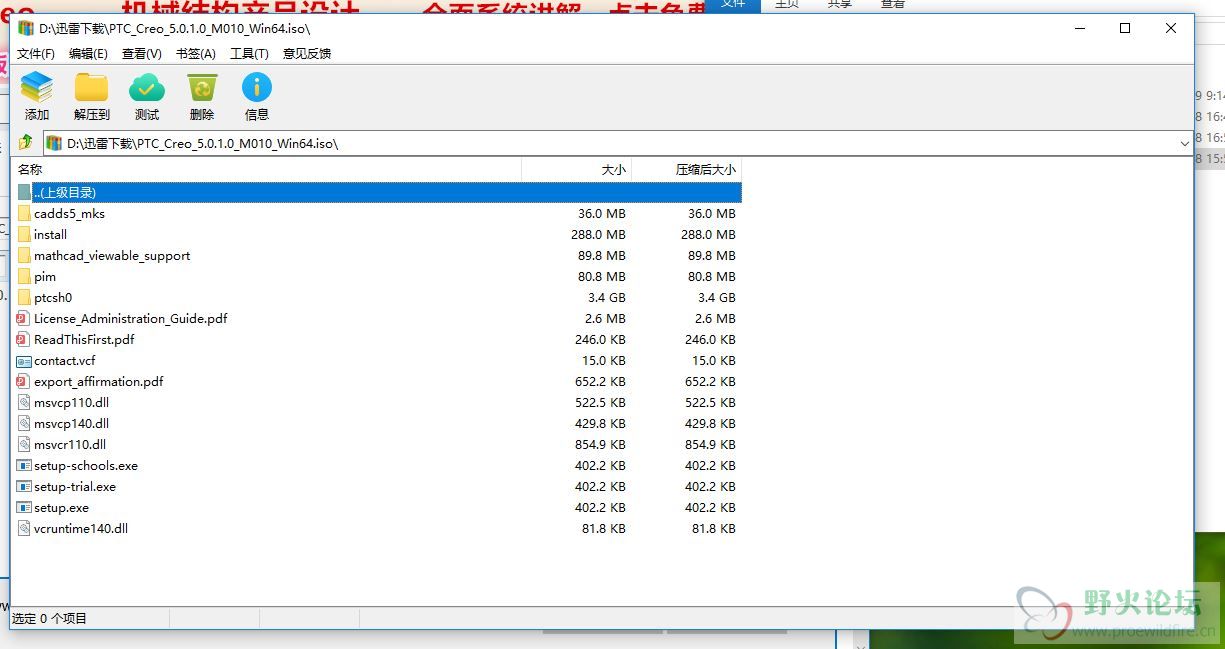Click the ReadThisFirst.pdf file icon
Screen dimensions: 1225x649
(24, 339)
